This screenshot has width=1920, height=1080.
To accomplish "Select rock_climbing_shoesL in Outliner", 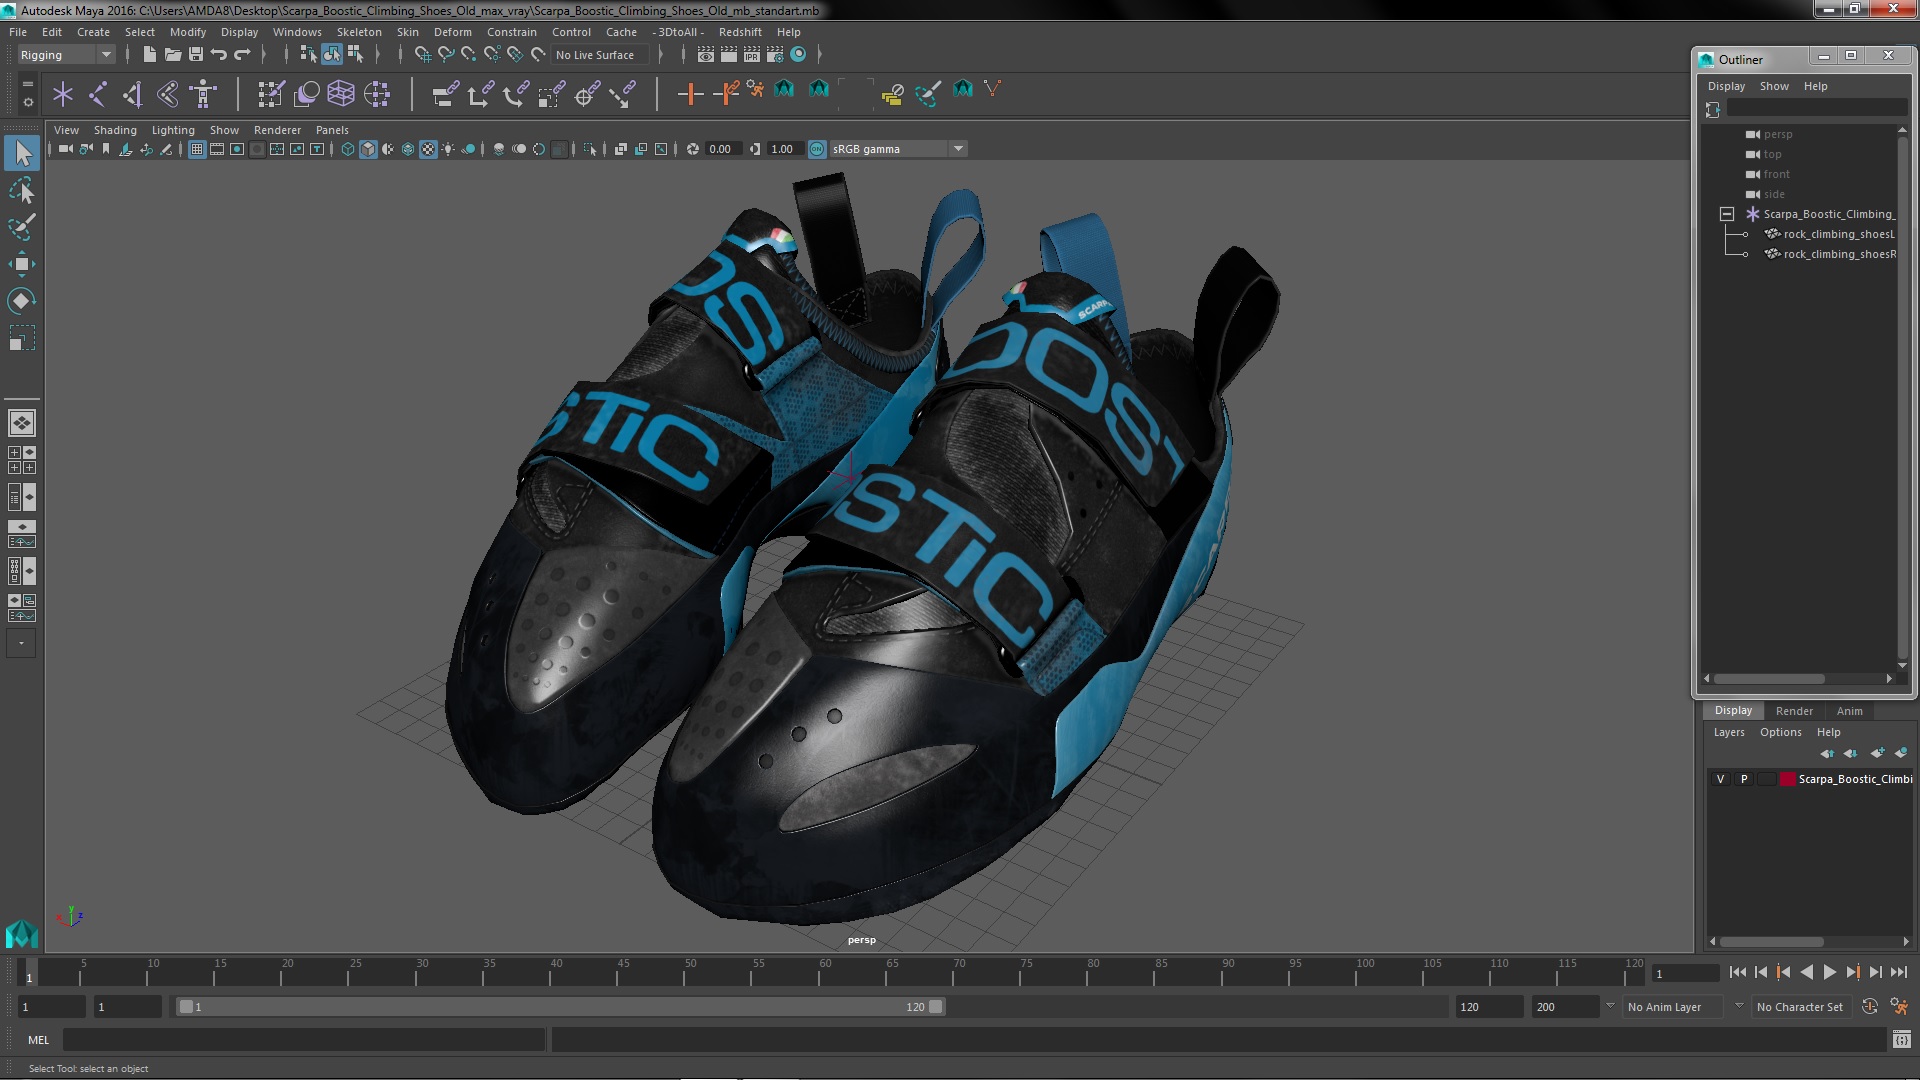I will (1838, 234).
